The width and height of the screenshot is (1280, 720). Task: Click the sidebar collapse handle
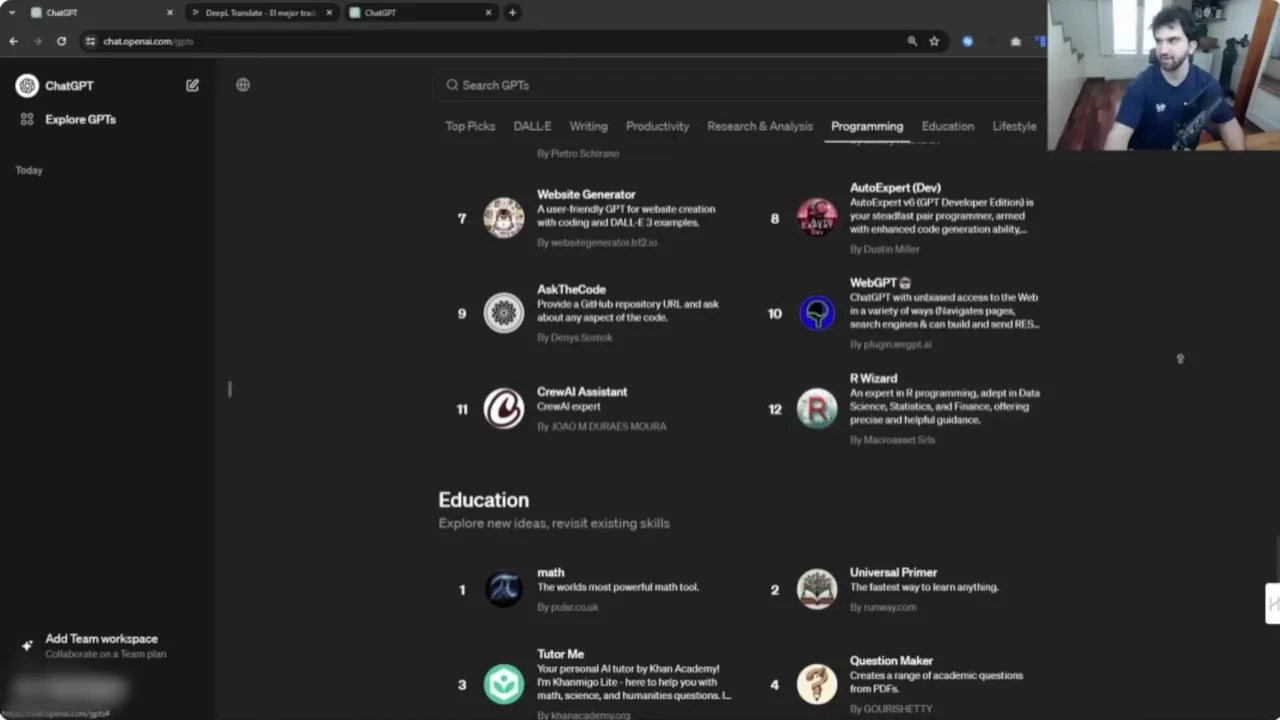click(230, 389)
